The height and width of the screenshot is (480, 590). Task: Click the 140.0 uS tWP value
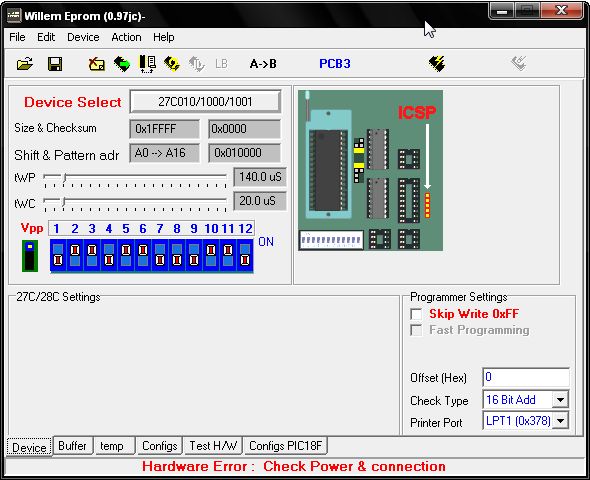click(x=260, y=177)
